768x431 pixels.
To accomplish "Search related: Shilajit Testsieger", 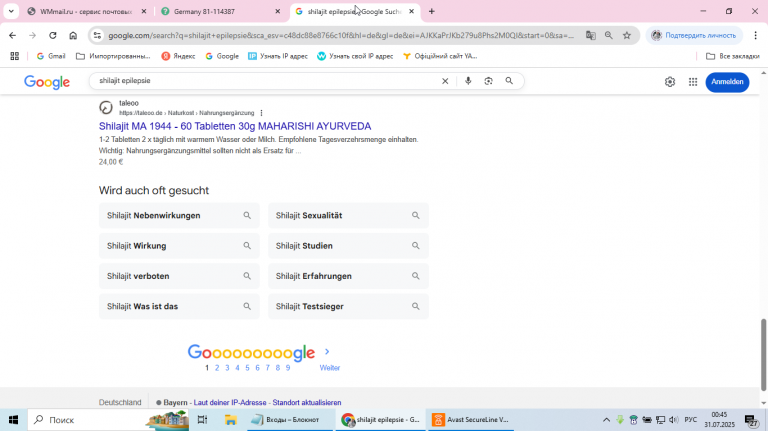I will click(x=348, y=307).
